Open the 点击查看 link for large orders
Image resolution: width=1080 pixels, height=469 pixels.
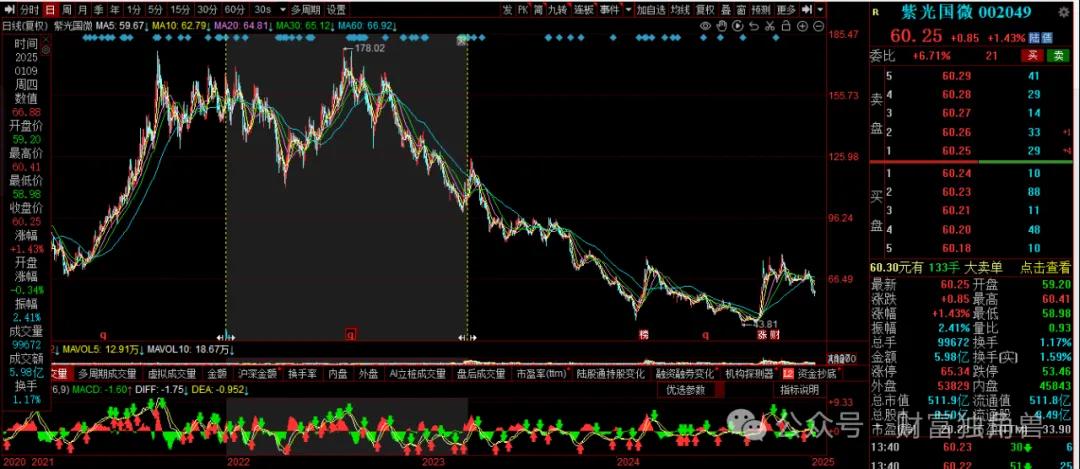[1045, 268]
